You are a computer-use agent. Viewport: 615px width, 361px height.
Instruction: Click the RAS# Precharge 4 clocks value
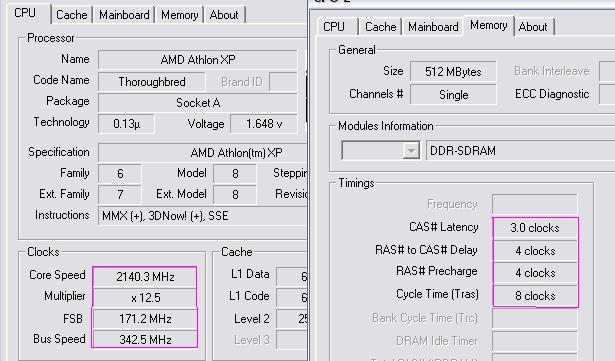535,273
